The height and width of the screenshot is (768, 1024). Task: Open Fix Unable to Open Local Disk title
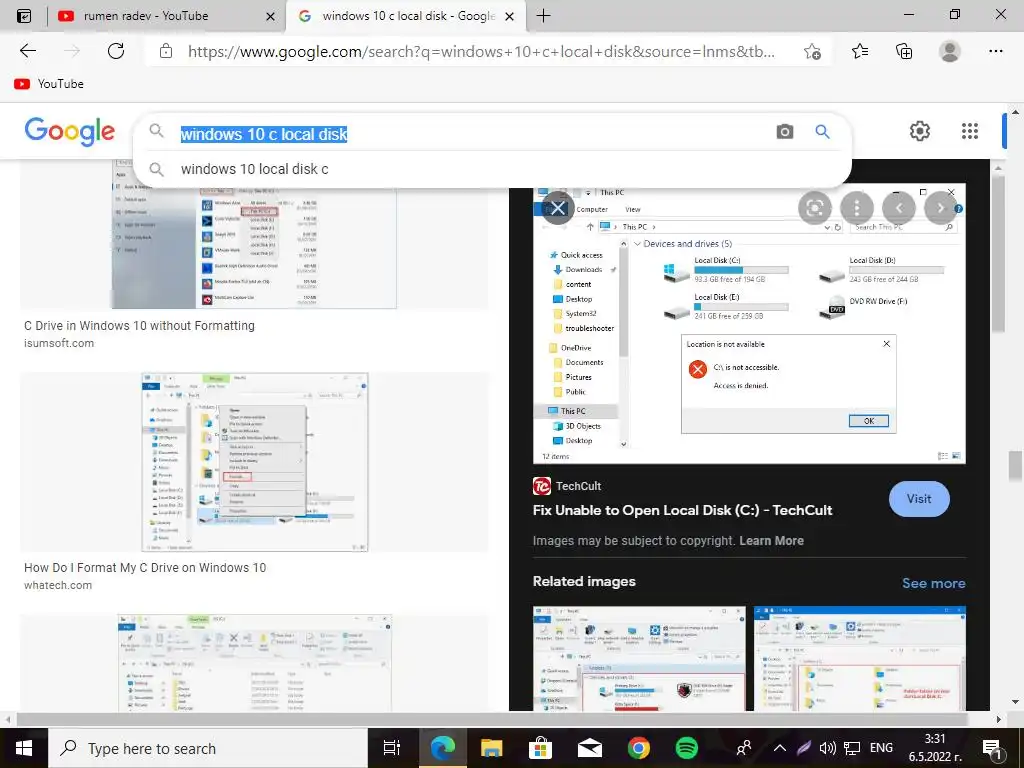coord(682,510)
